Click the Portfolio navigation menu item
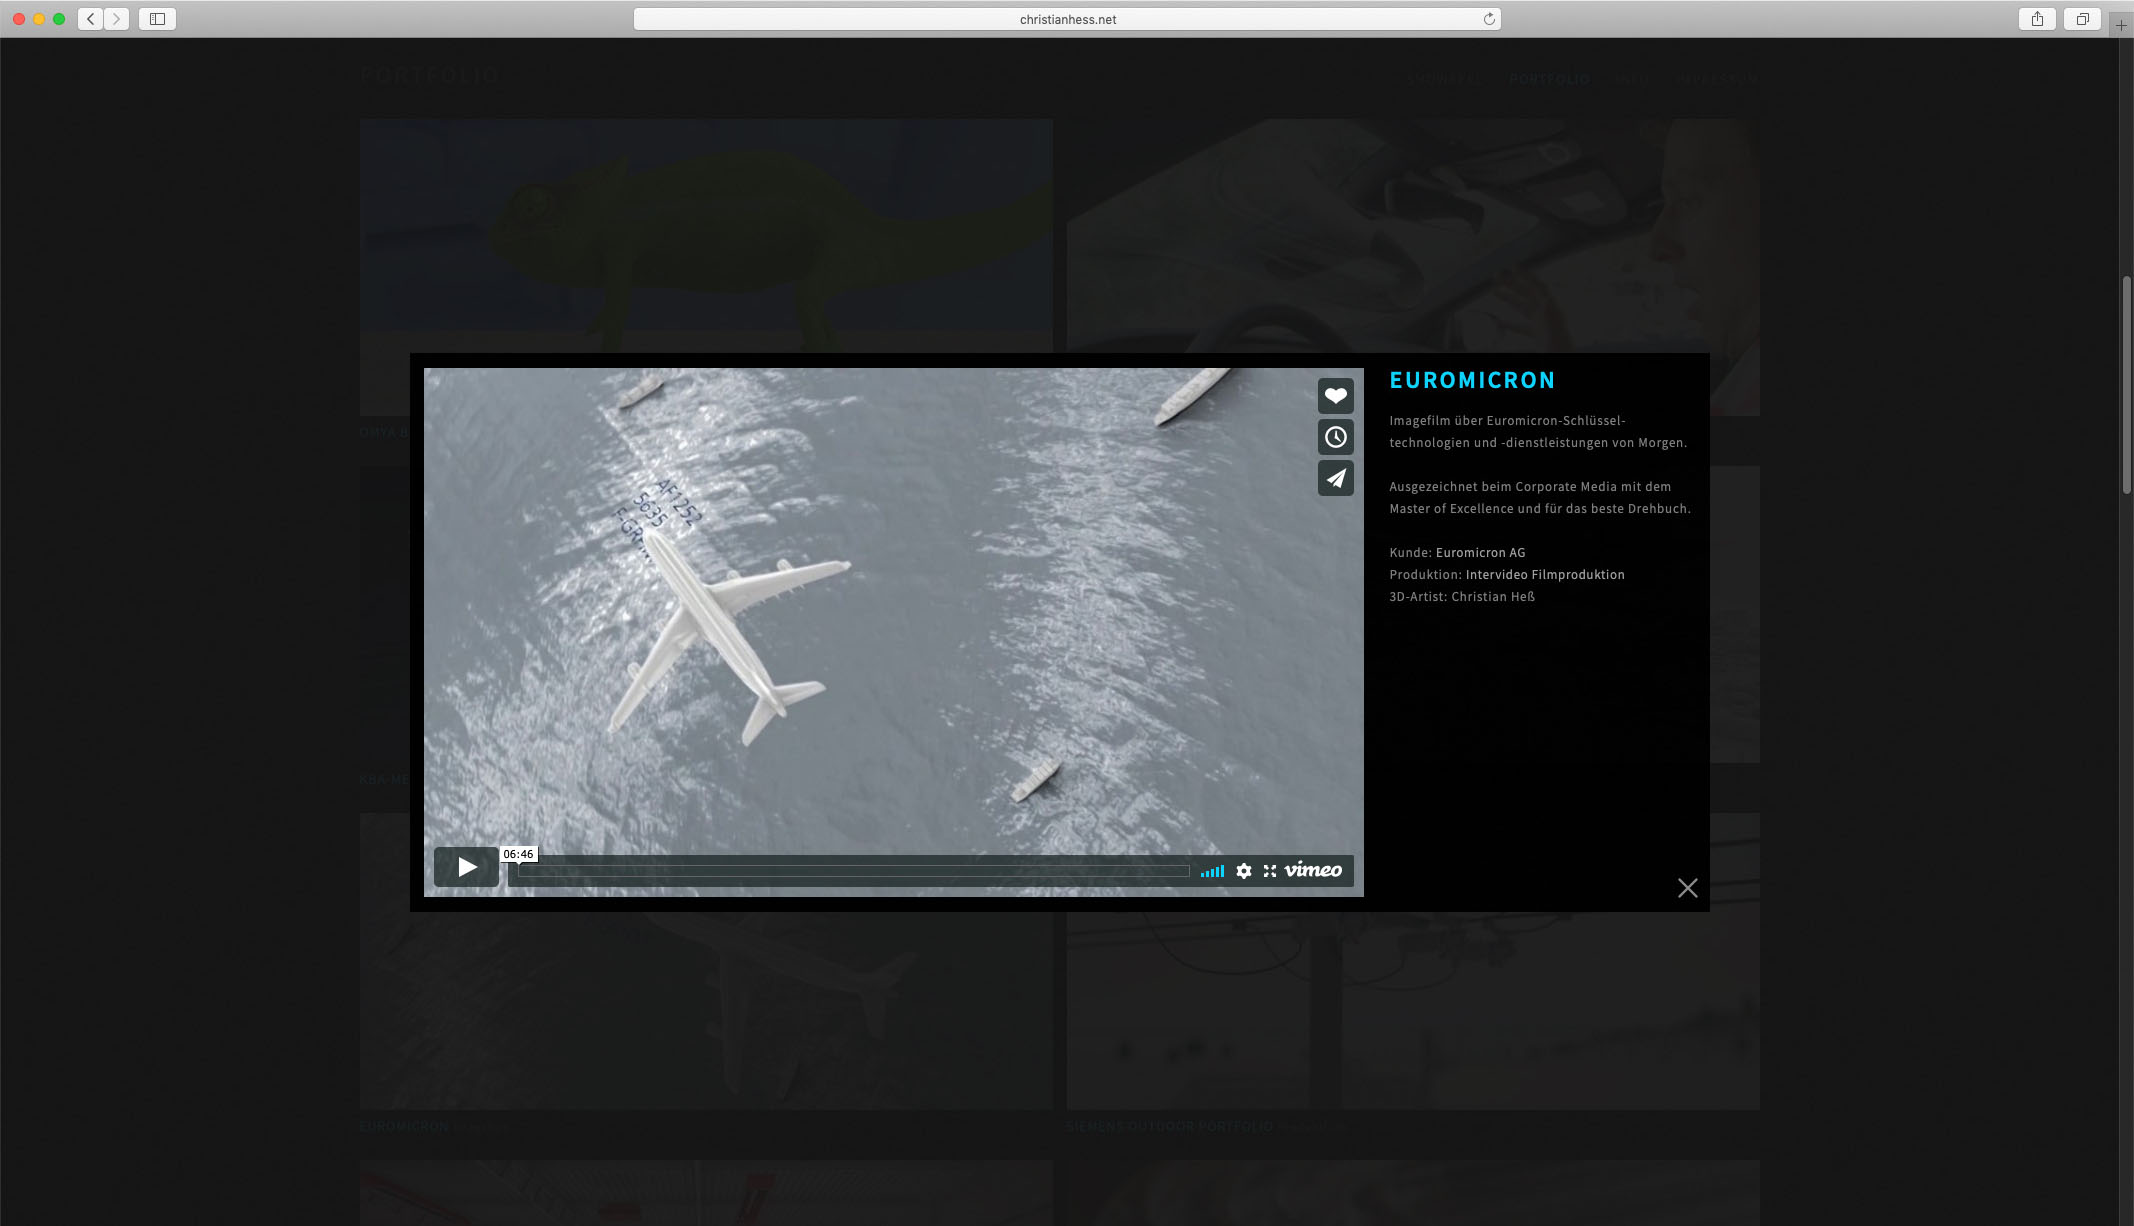The height and width of the screenshot is (1226, 2134). 1548,79
